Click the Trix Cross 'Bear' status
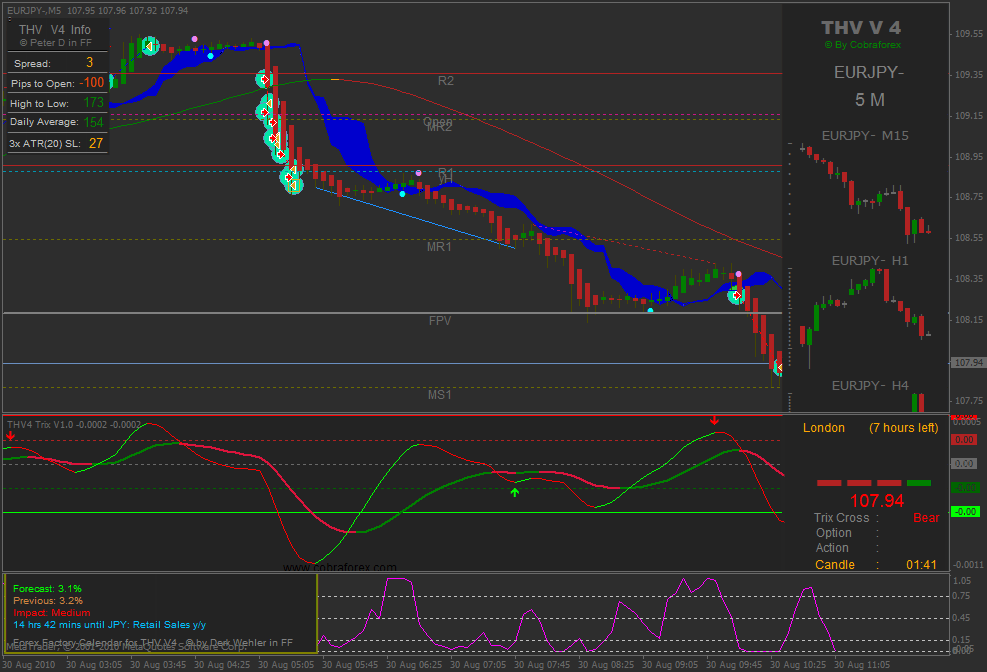Screen dimensions: 987x672 point(926,518)
